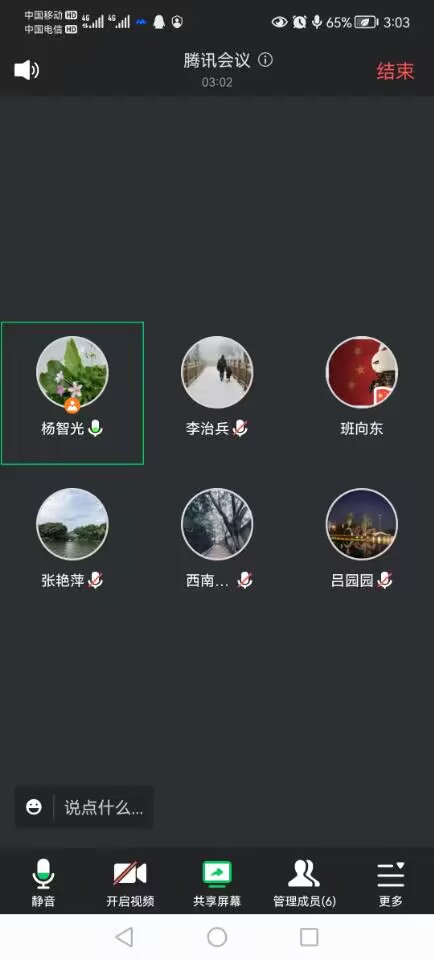Tap 张艳萍 lake avatar
Image resolution: width=434 pixels, height=960 pixels.
point(72,524)
